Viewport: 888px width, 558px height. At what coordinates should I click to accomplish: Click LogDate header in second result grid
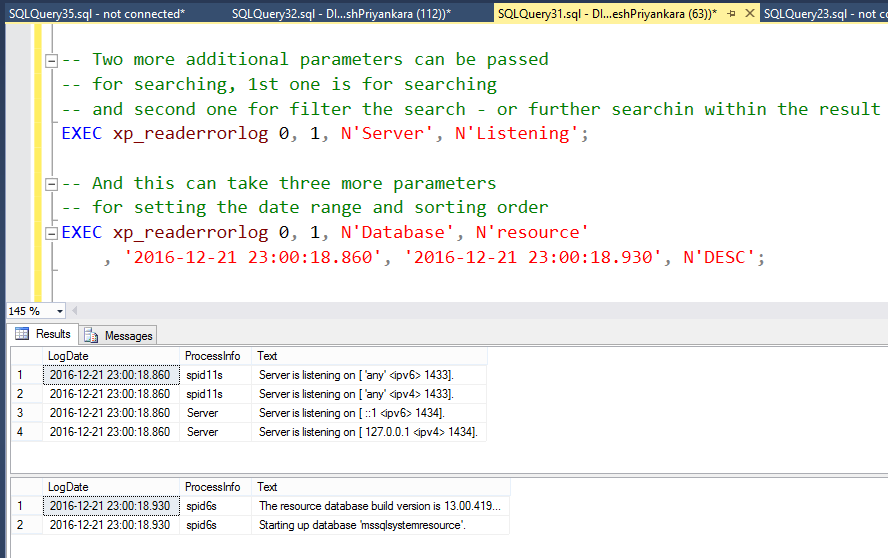pos(111,487)
